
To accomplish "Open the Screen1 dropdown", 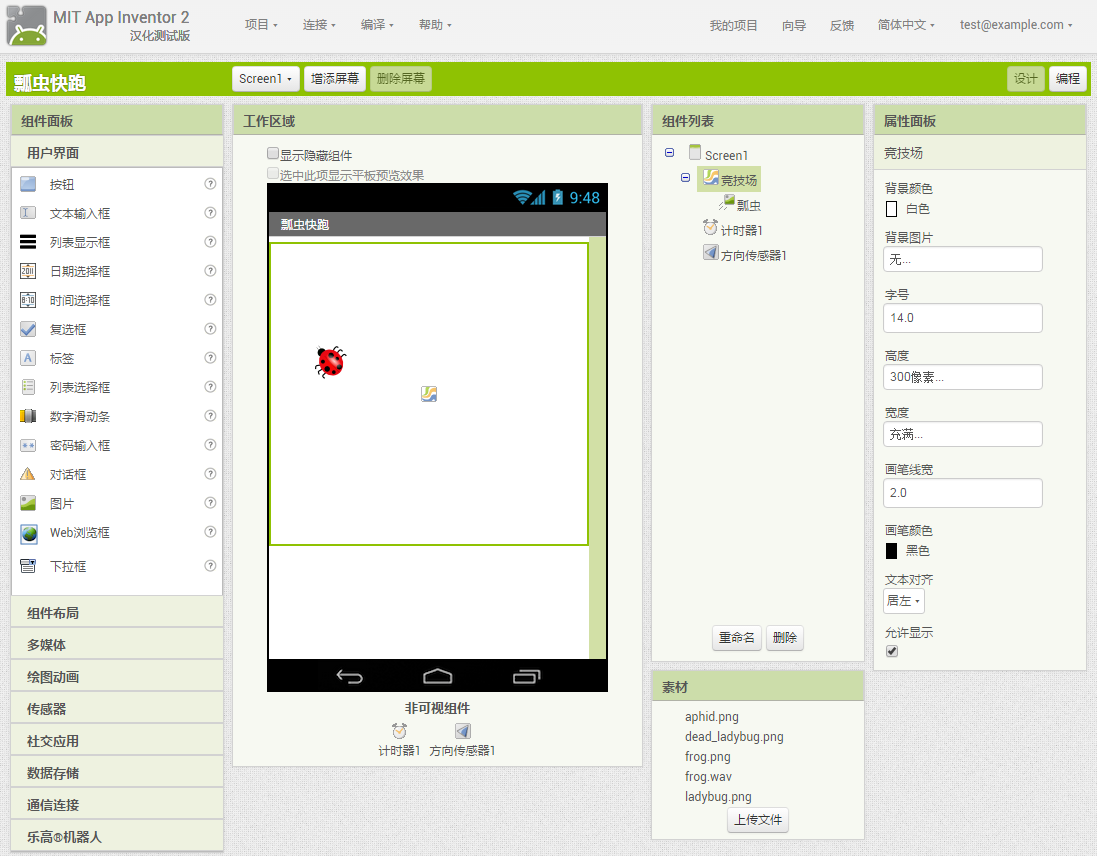I will (265, 79).
